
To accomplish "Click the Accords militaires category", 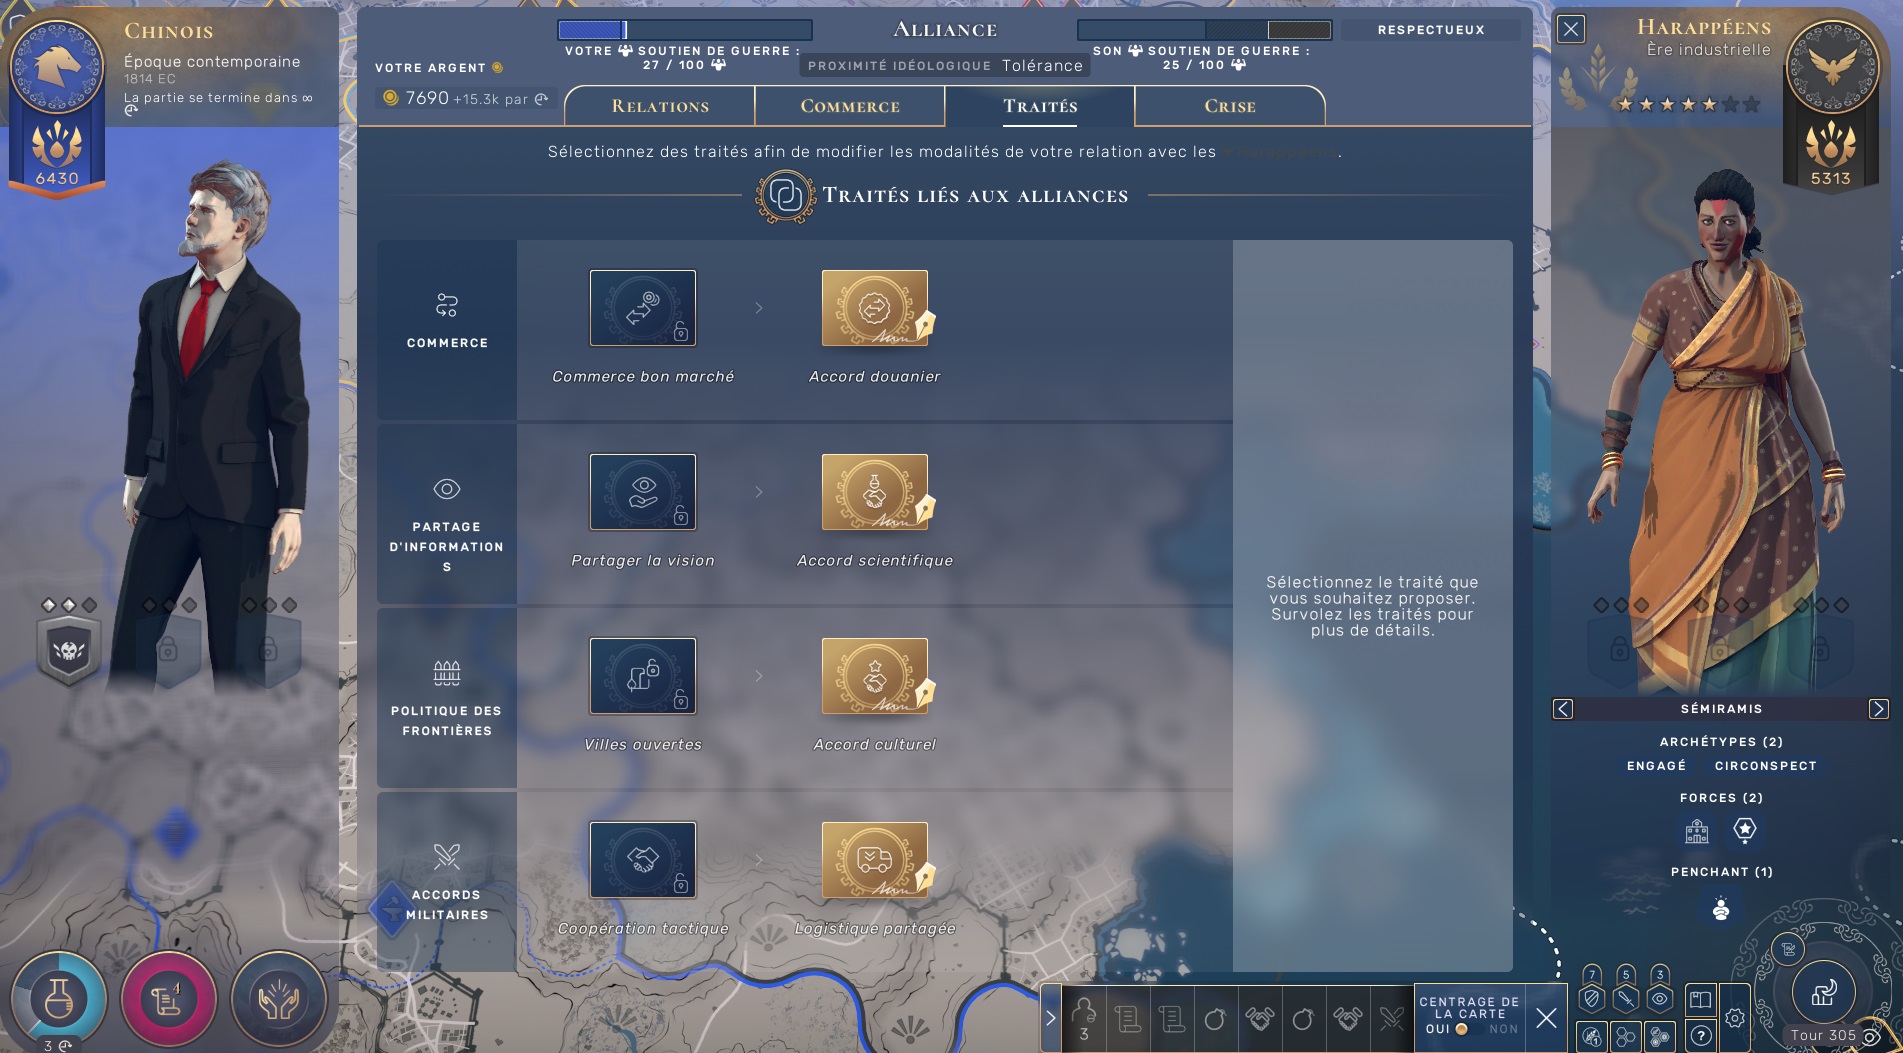I will pyautogui.click(x=447, y=882).
